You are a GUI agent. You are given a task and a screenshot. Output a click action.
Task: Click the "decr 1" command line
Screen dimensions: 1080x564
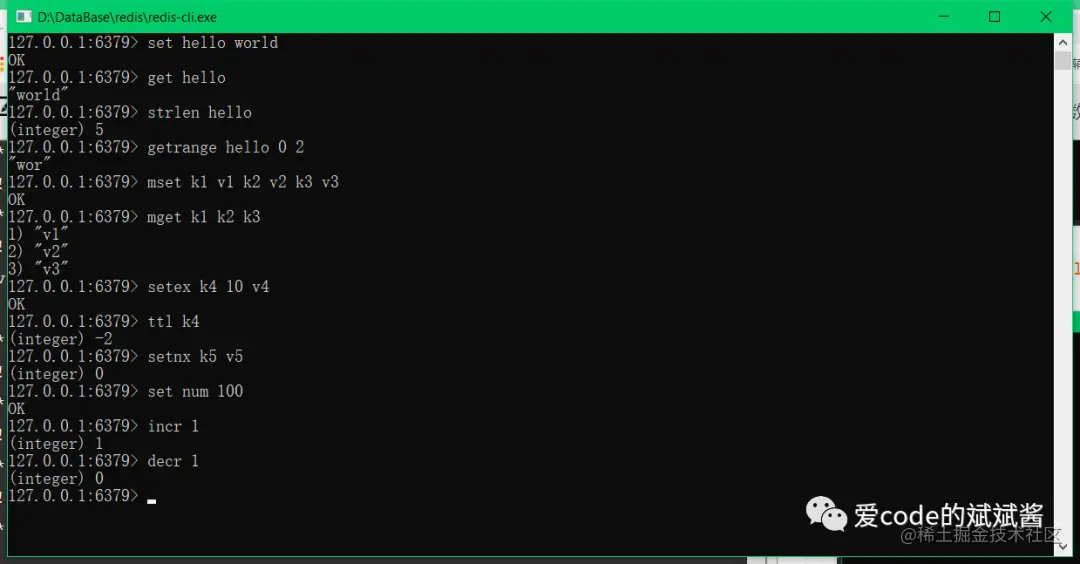(103, 461)
